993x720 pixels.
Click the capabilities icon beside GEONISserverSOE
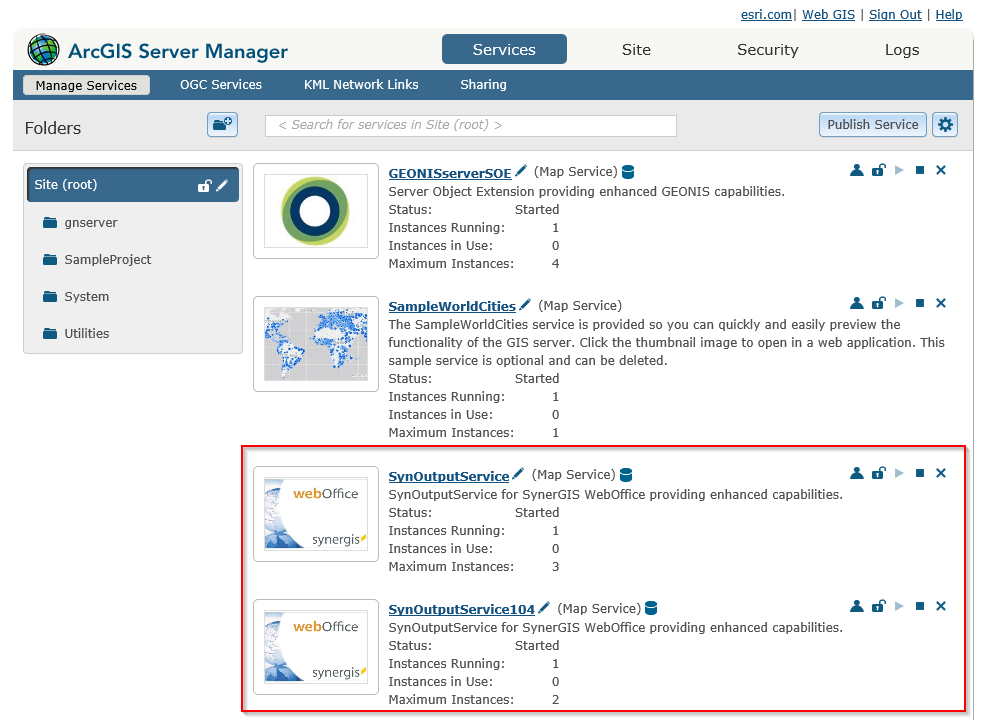pos(628,171)
